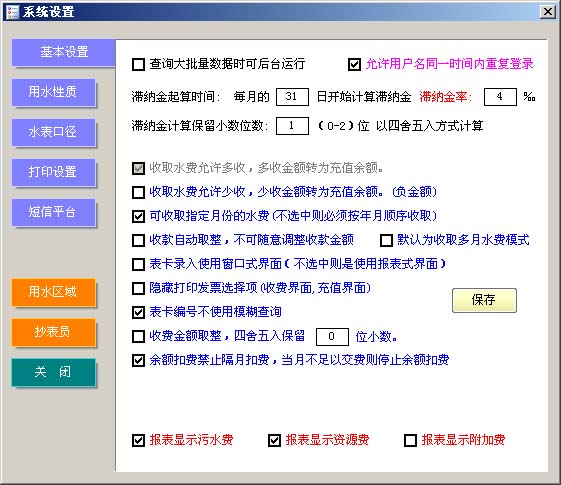Screen dimensions: 561x485
Task: Go to 打印设置 page
Action: [54, 172]
